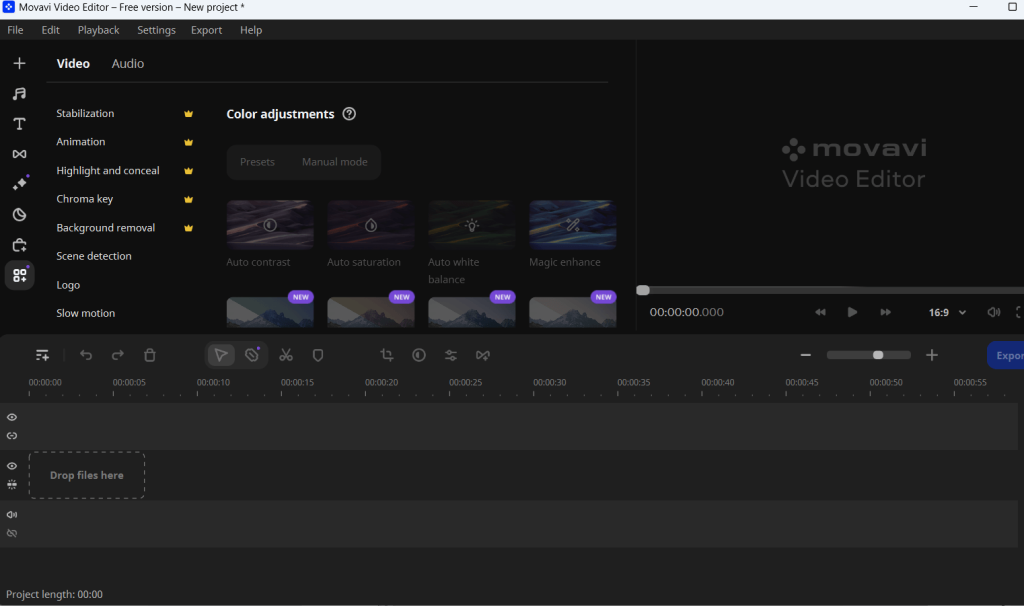This screenshot has height=606, width=1024.
Task: Redo the last action
Action: click(x=118, y=355)
